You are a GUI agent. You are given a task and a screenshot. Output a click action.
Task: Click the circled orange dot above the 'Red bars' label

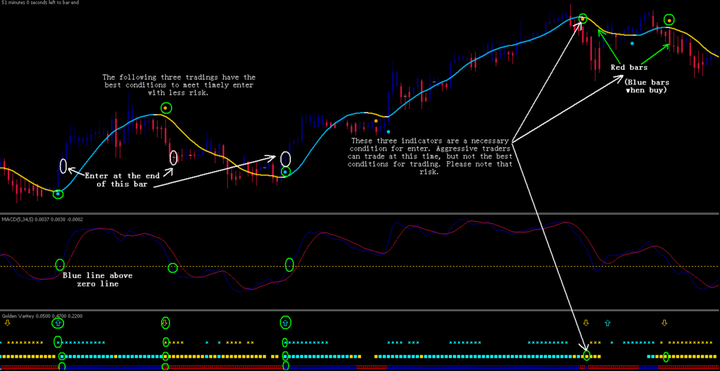point(669,20)
